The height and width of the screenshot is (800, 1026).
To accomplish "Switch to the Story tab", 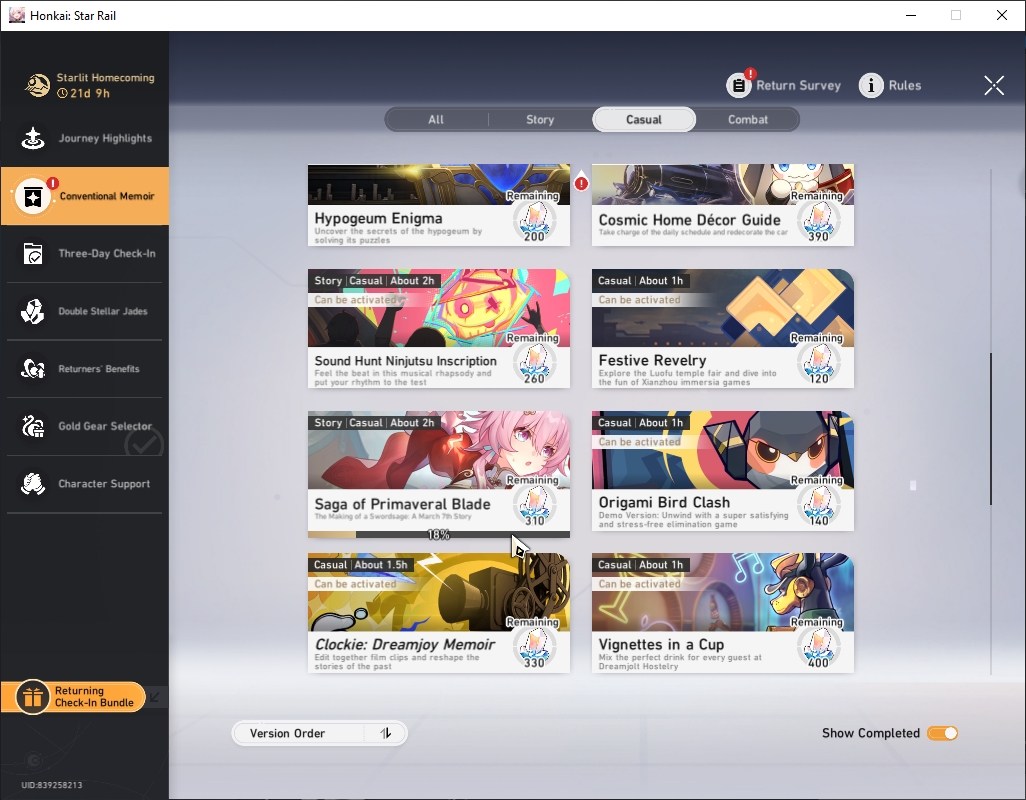I will click(x=540, y=120).
